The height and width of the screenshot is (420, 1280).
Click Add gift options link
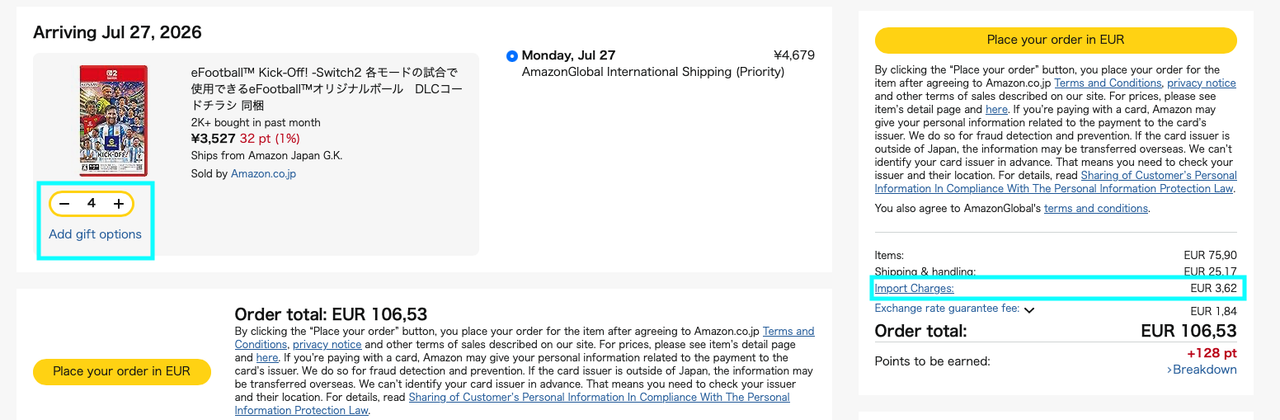95,234
